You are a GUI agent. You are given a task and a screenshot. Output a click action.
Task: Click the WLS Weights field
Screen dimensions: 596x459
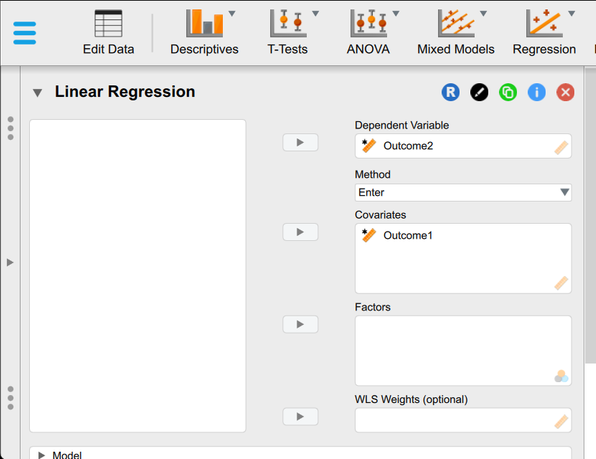[463, 420]
